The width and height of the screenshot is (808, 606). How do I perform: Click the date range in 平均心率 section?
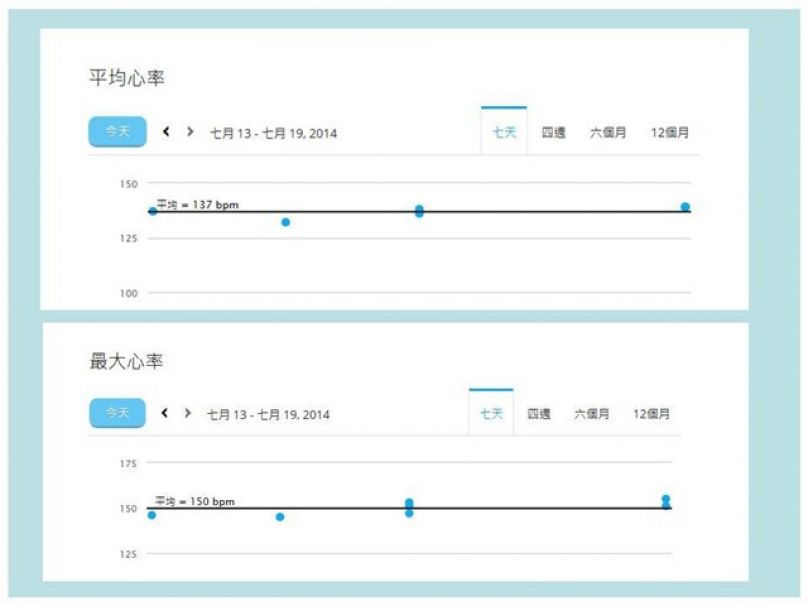pos(273,133)
